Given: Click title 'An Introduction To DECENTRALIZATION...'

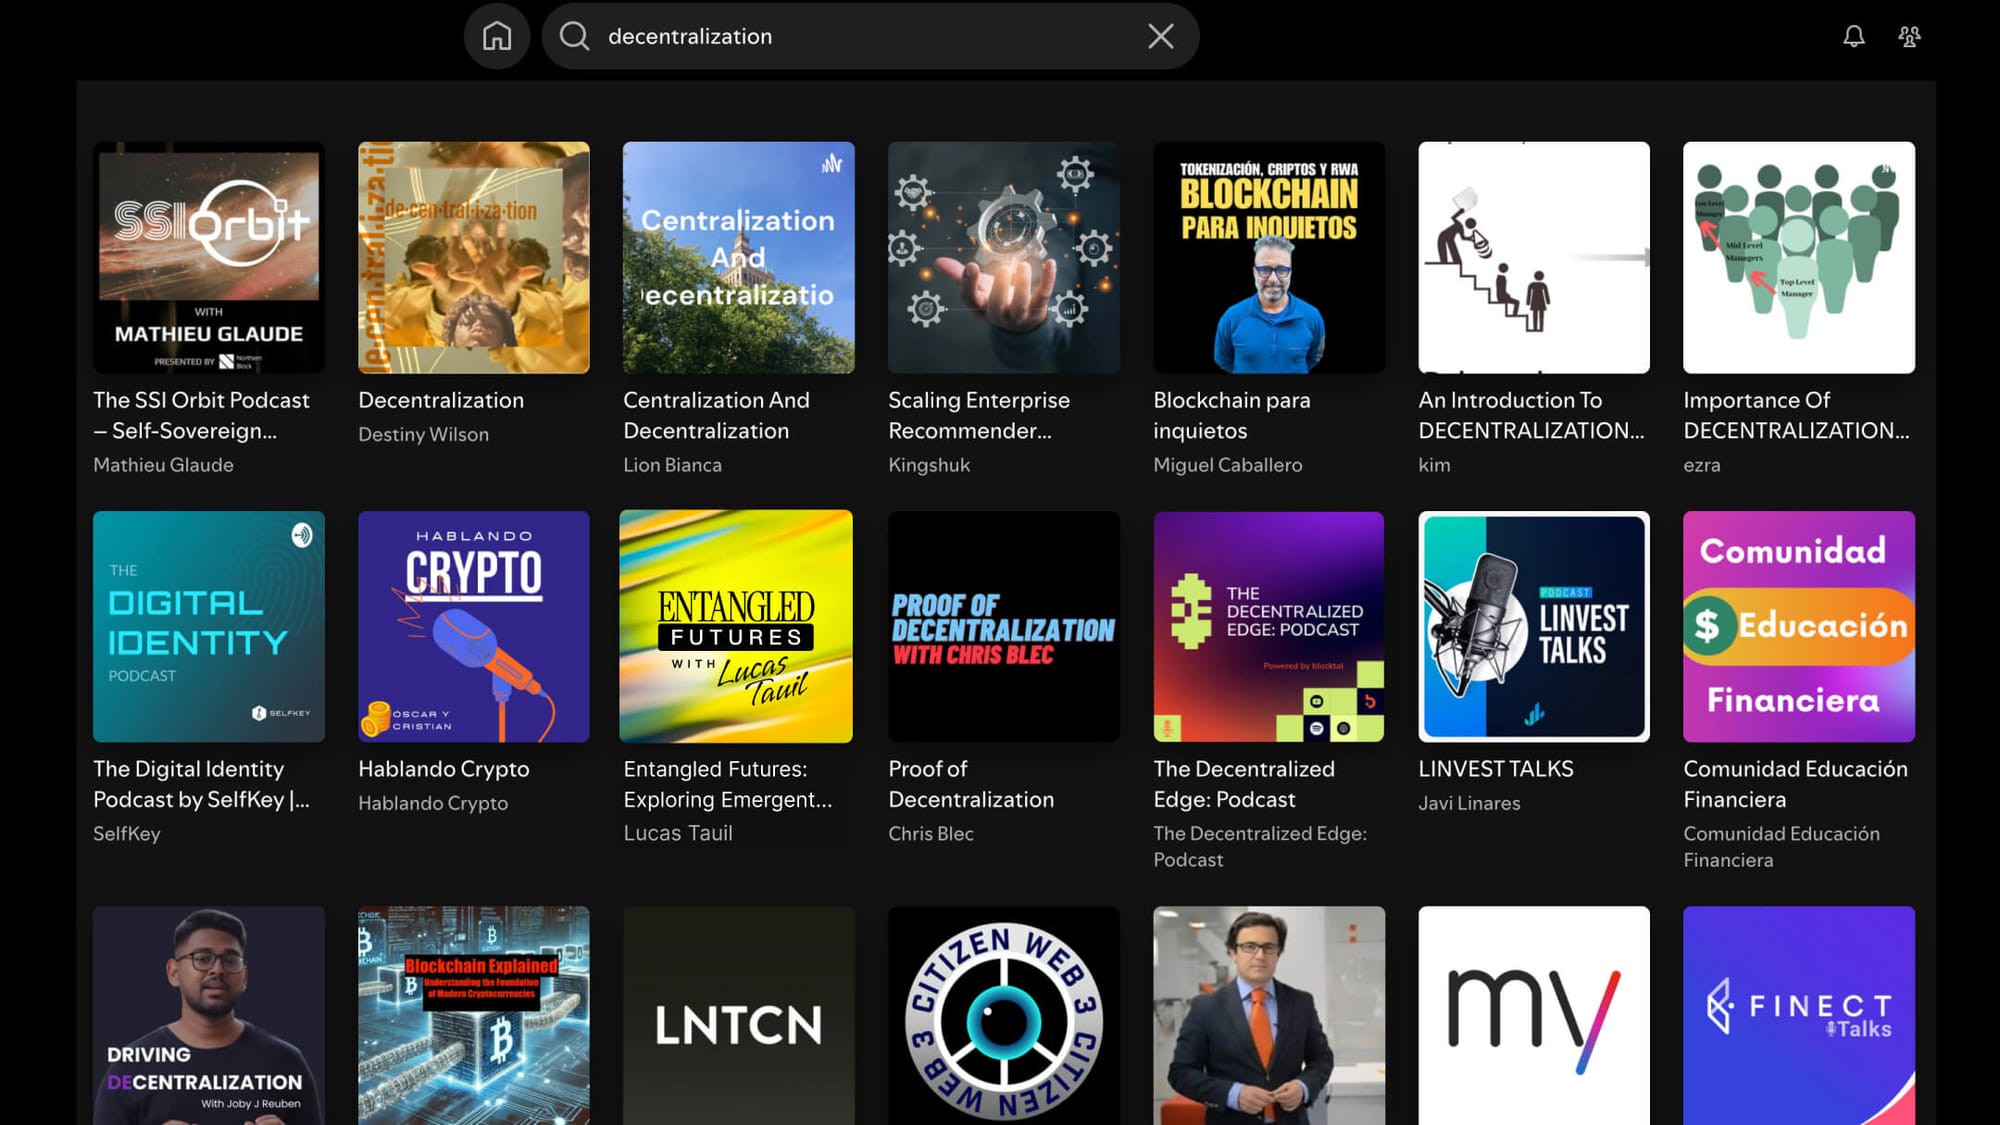Looking at the screenshot, I should [x=1531, y=415].
